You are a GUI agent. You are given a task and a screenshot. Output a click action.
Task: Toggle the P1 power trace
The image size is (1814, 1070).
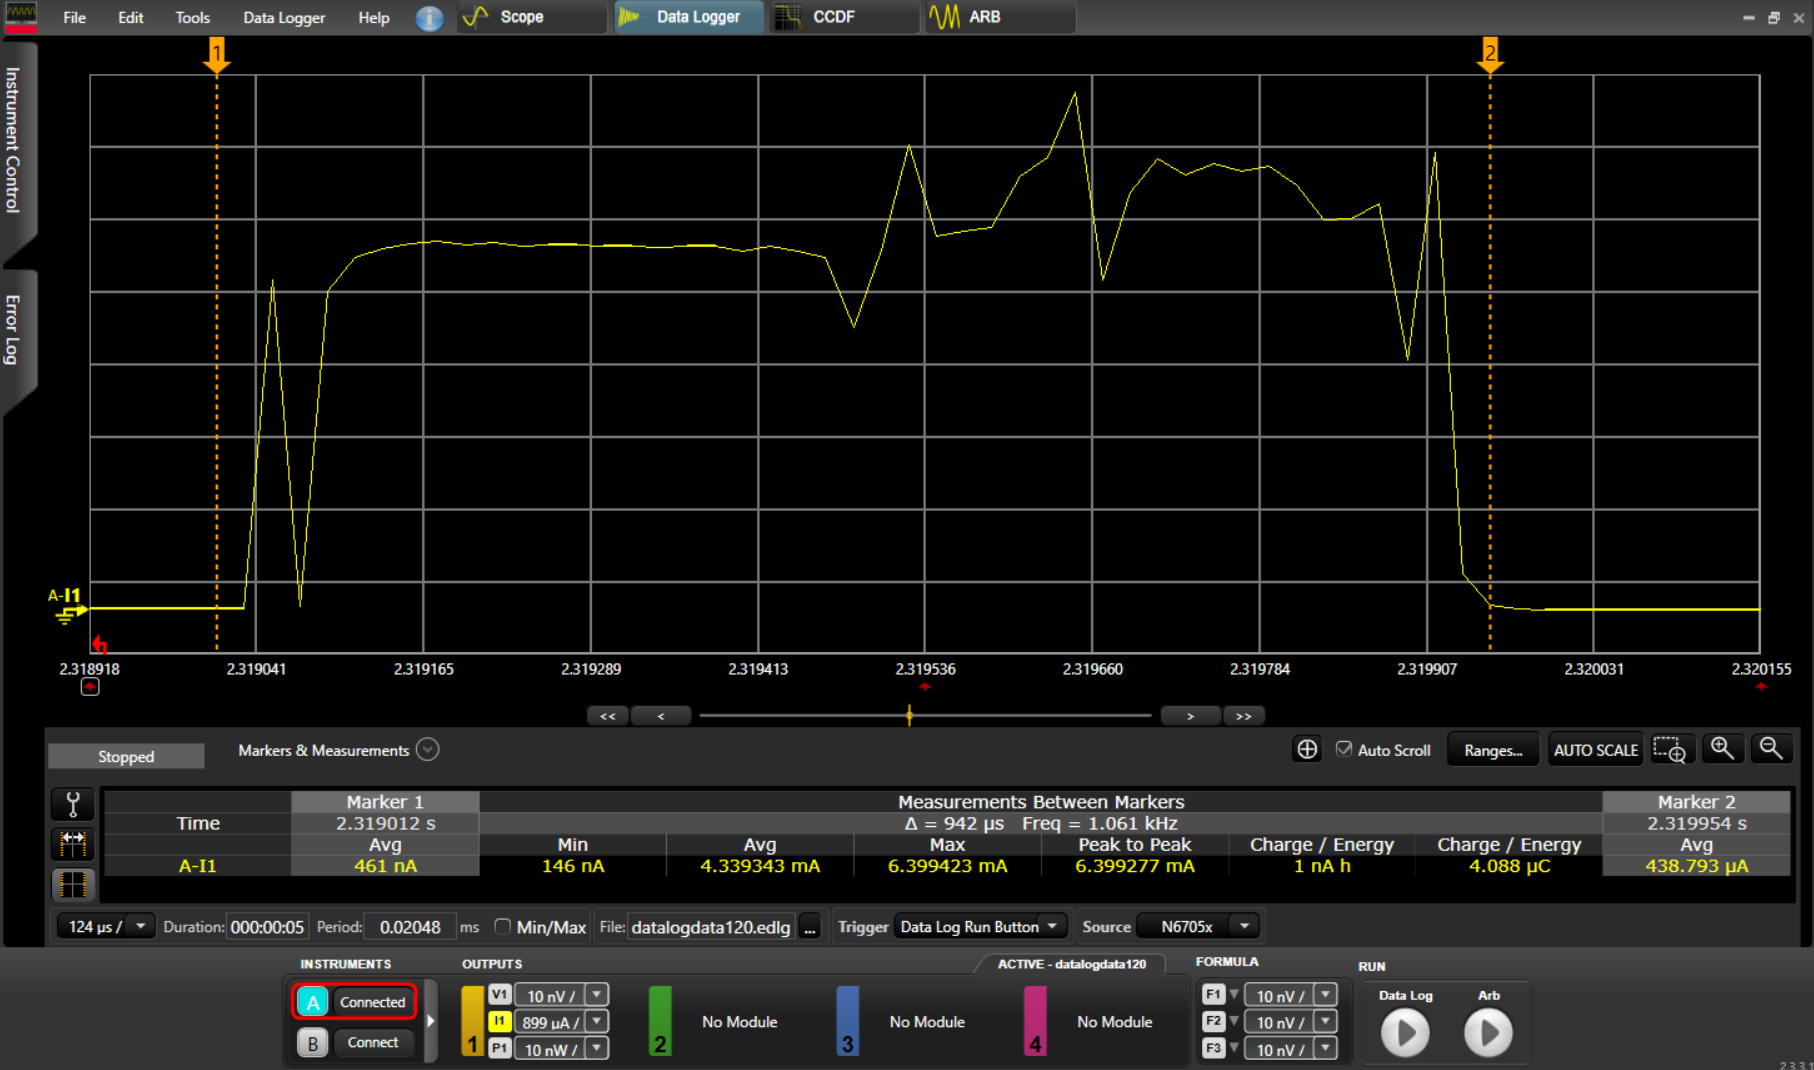[x=499, y=1048]
